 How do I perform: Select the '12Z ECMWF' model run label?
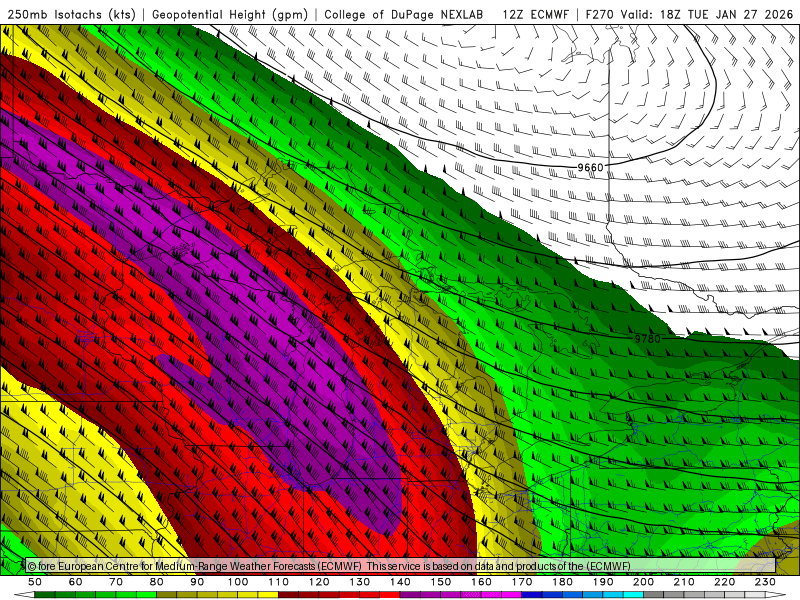tap(535, 14)
